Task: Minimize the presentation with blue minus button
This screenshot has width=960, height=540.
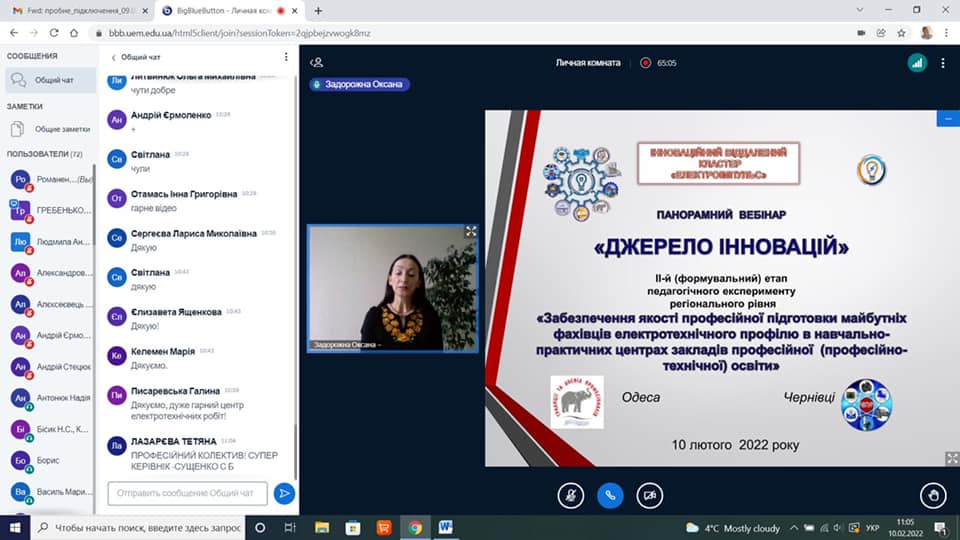Action: coord(947,119)
